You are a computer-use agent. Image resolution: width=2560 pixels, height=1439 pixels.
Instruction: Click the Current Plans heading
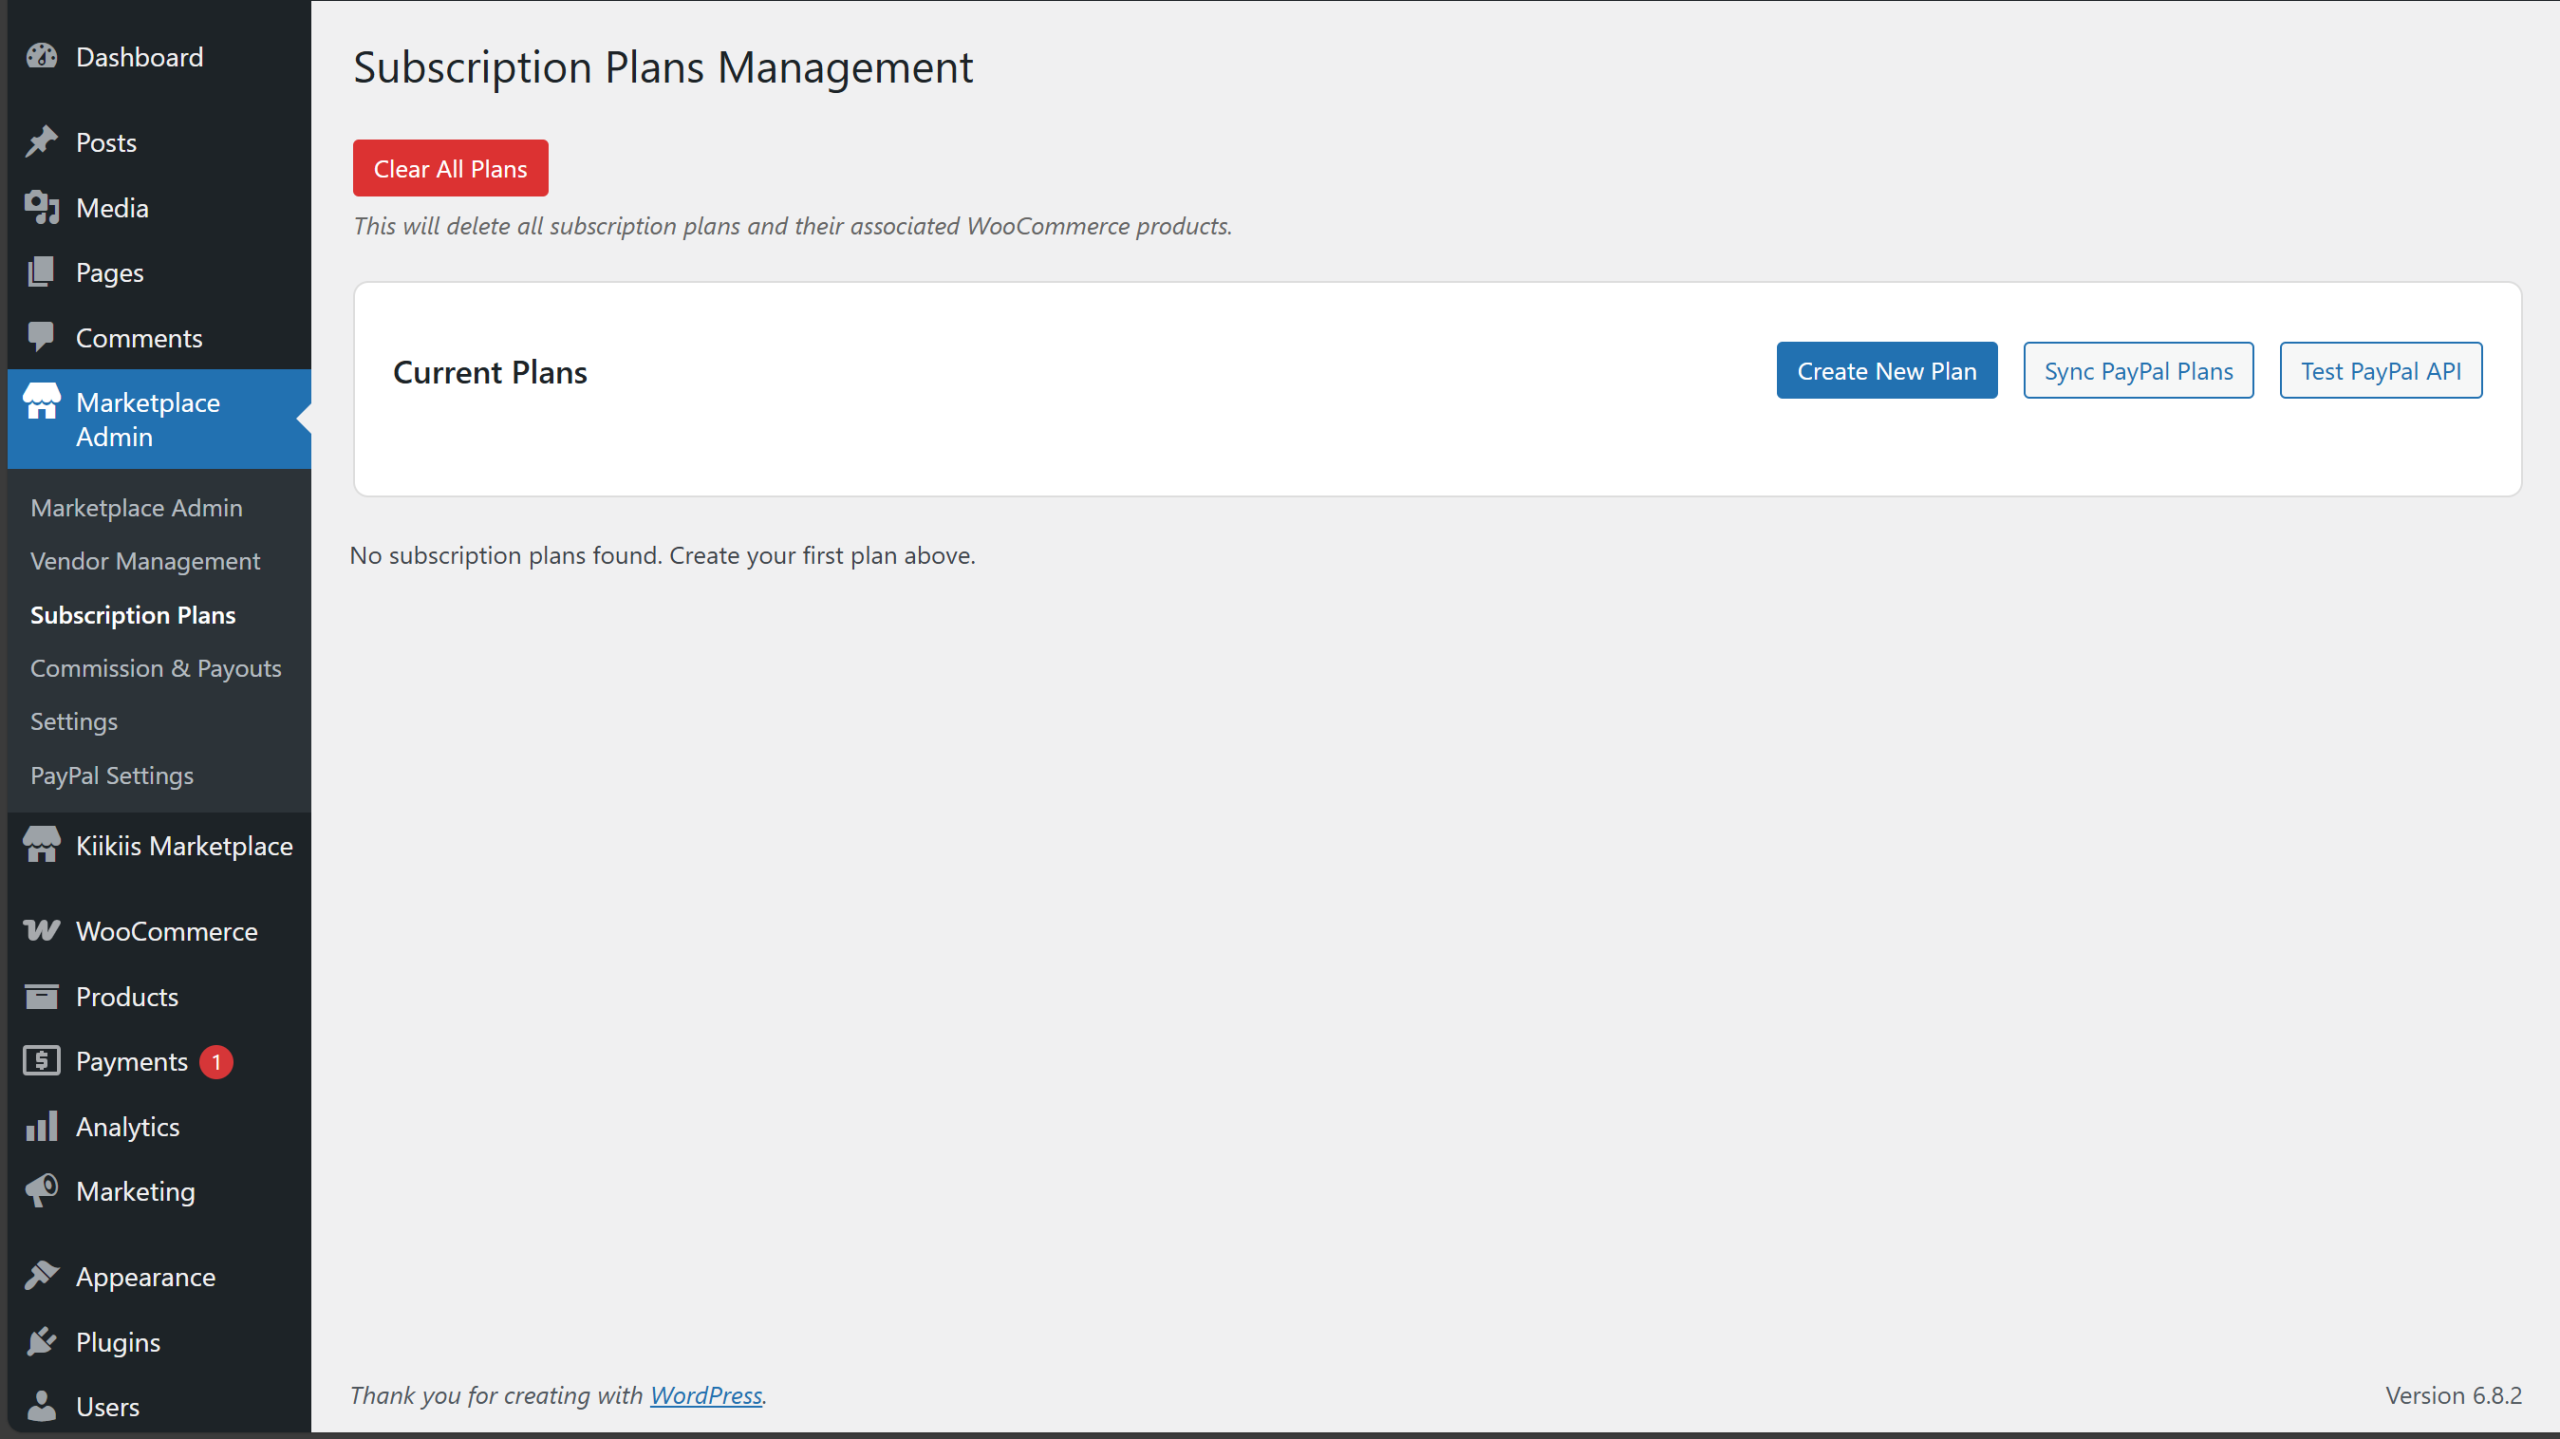[x=490, y=372]
